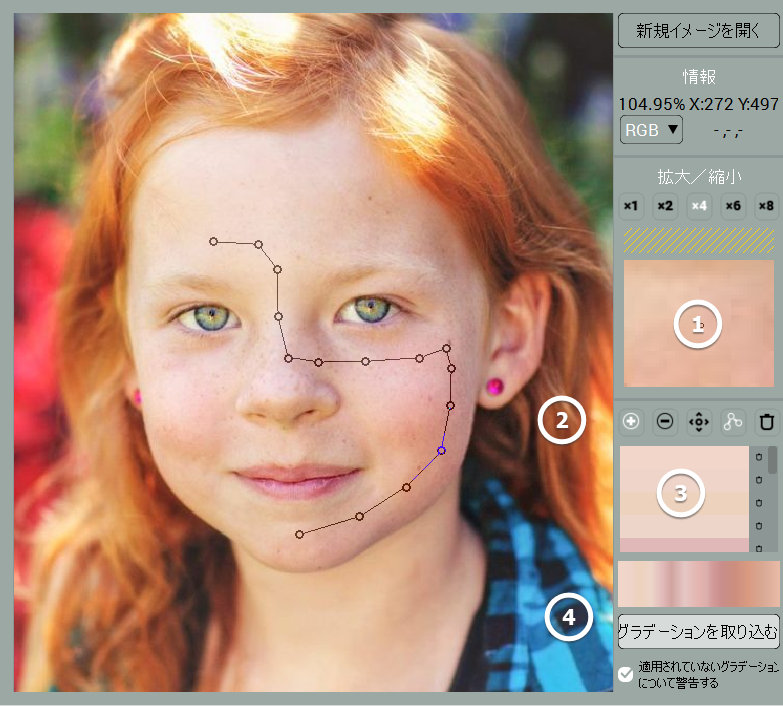Click the magnified skin preview thumbnail

coord(699,323)
